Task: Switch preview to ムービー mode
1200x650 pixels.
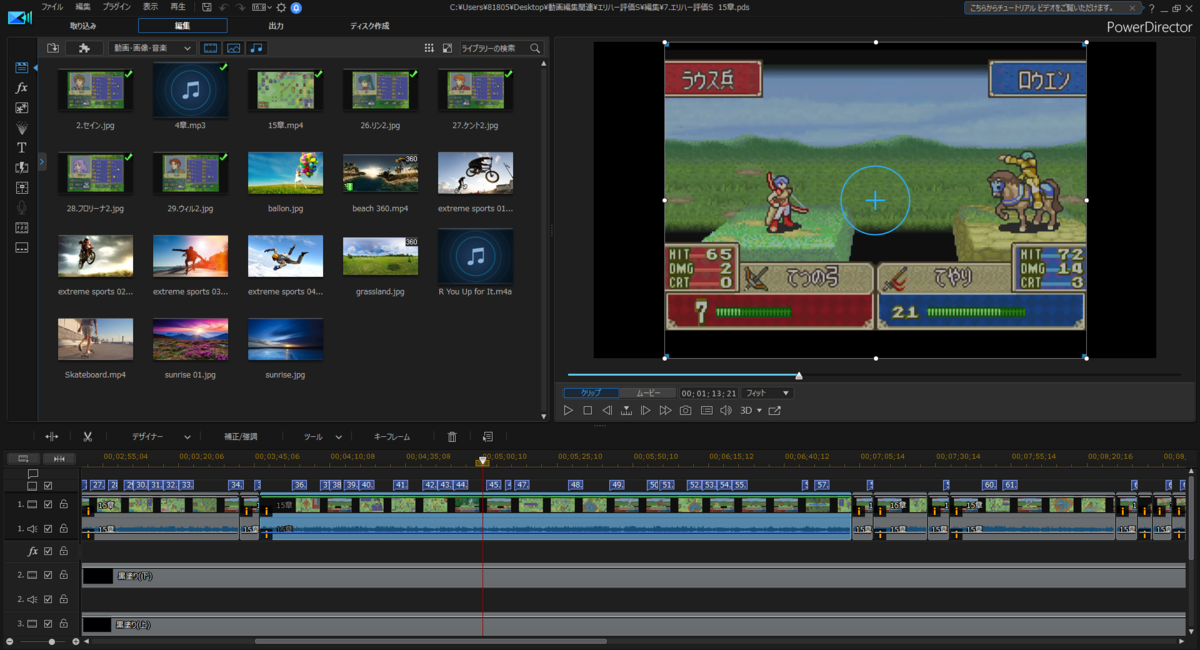Action: [x=648, y=393]
